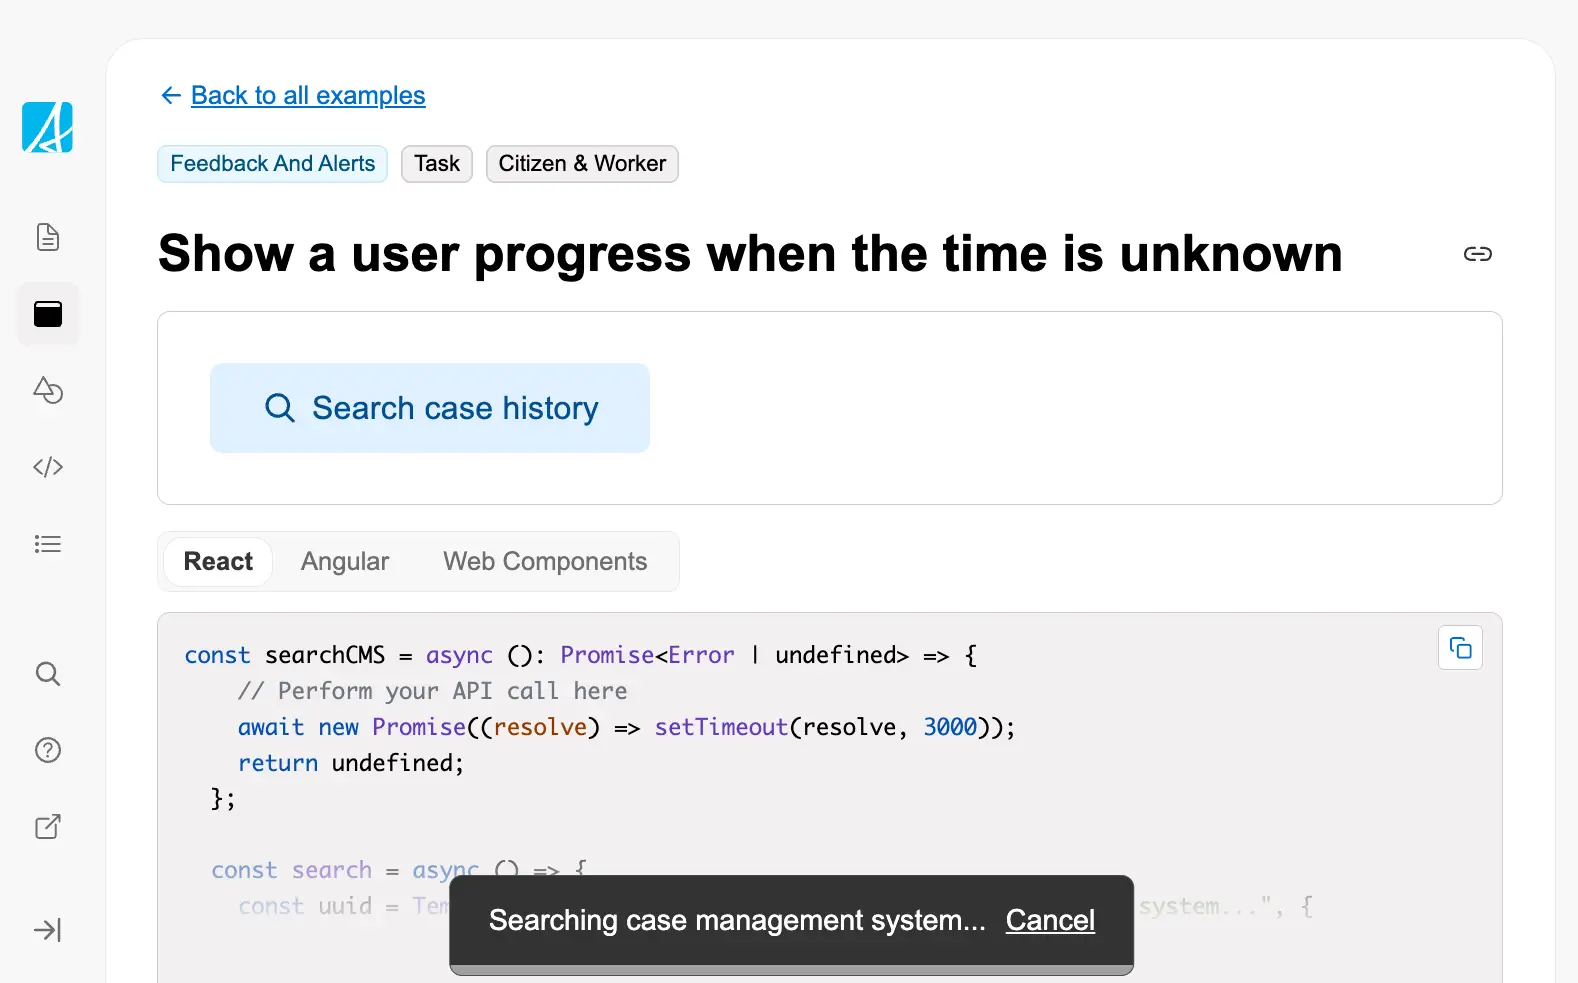Click the external link icon in the sidebar

pos(48,827)
